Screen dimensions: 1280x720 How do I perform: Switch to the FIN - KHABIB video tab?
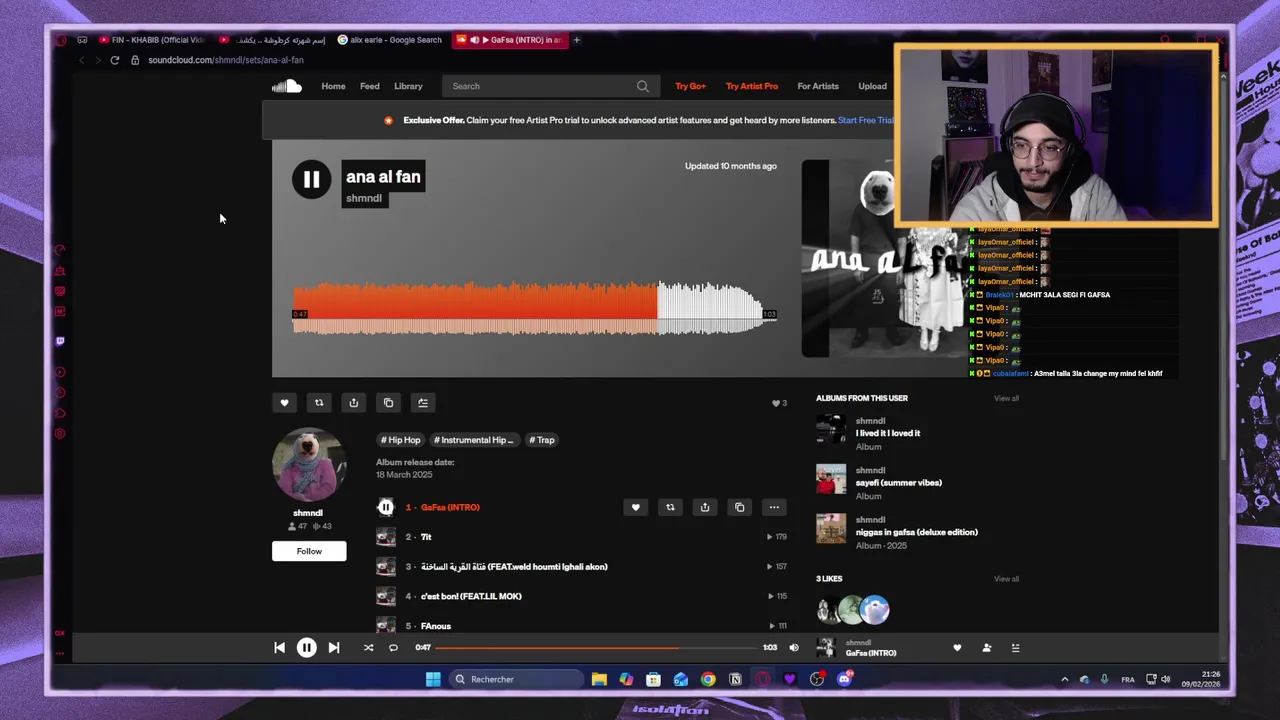coord(154,40)
